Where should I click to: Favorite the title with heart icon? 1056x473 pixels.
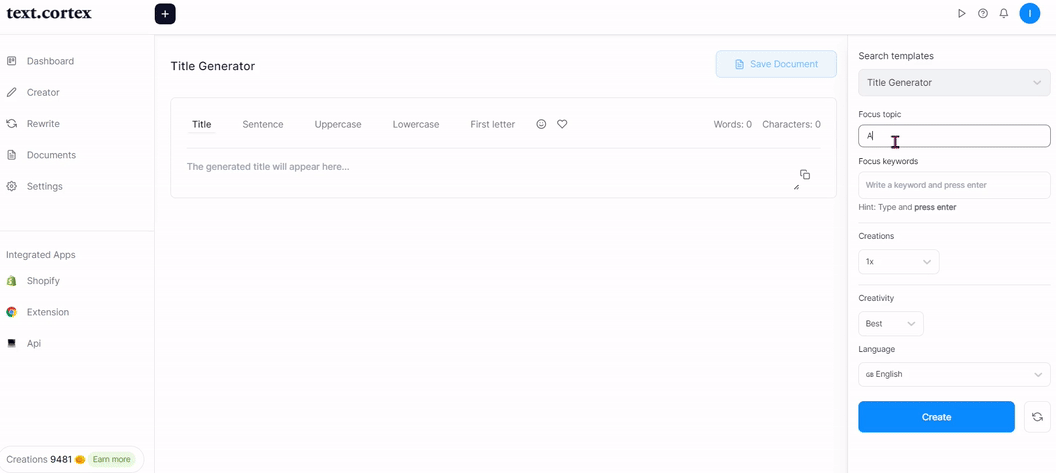[562, 124]
